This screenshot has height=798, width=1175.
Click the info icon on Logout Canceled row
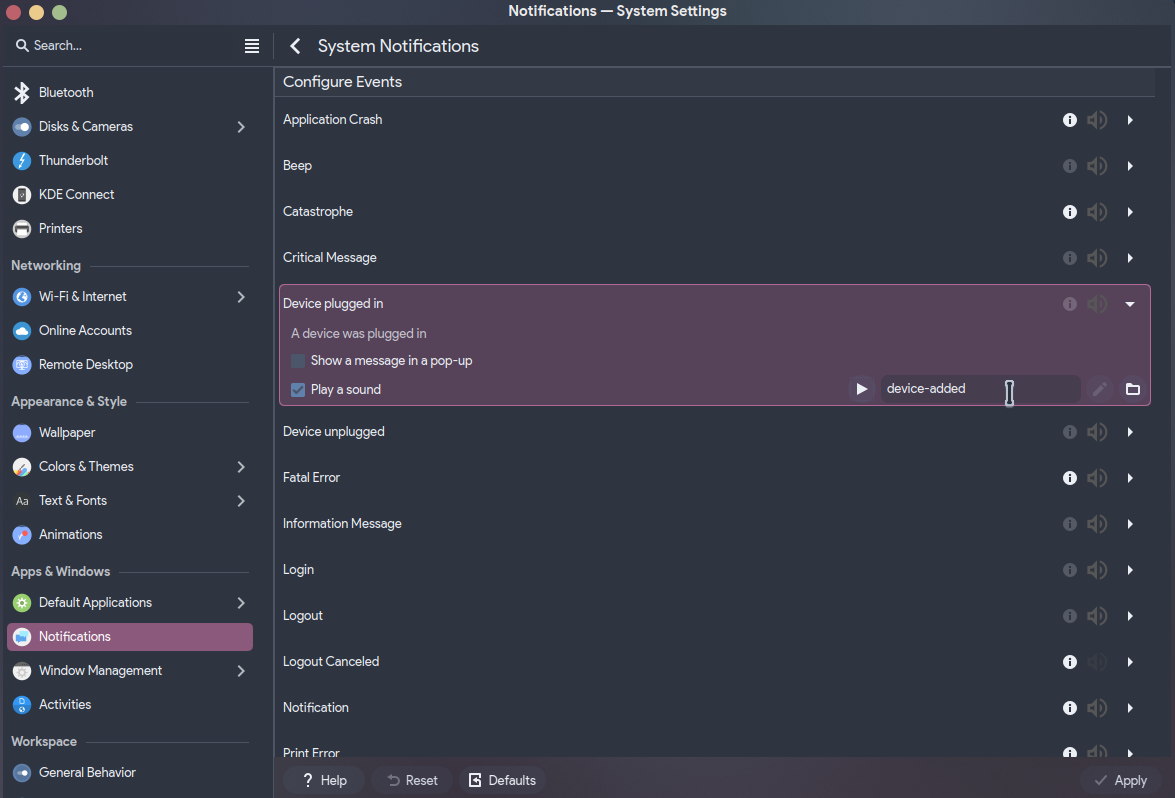tap(1070, 662)
